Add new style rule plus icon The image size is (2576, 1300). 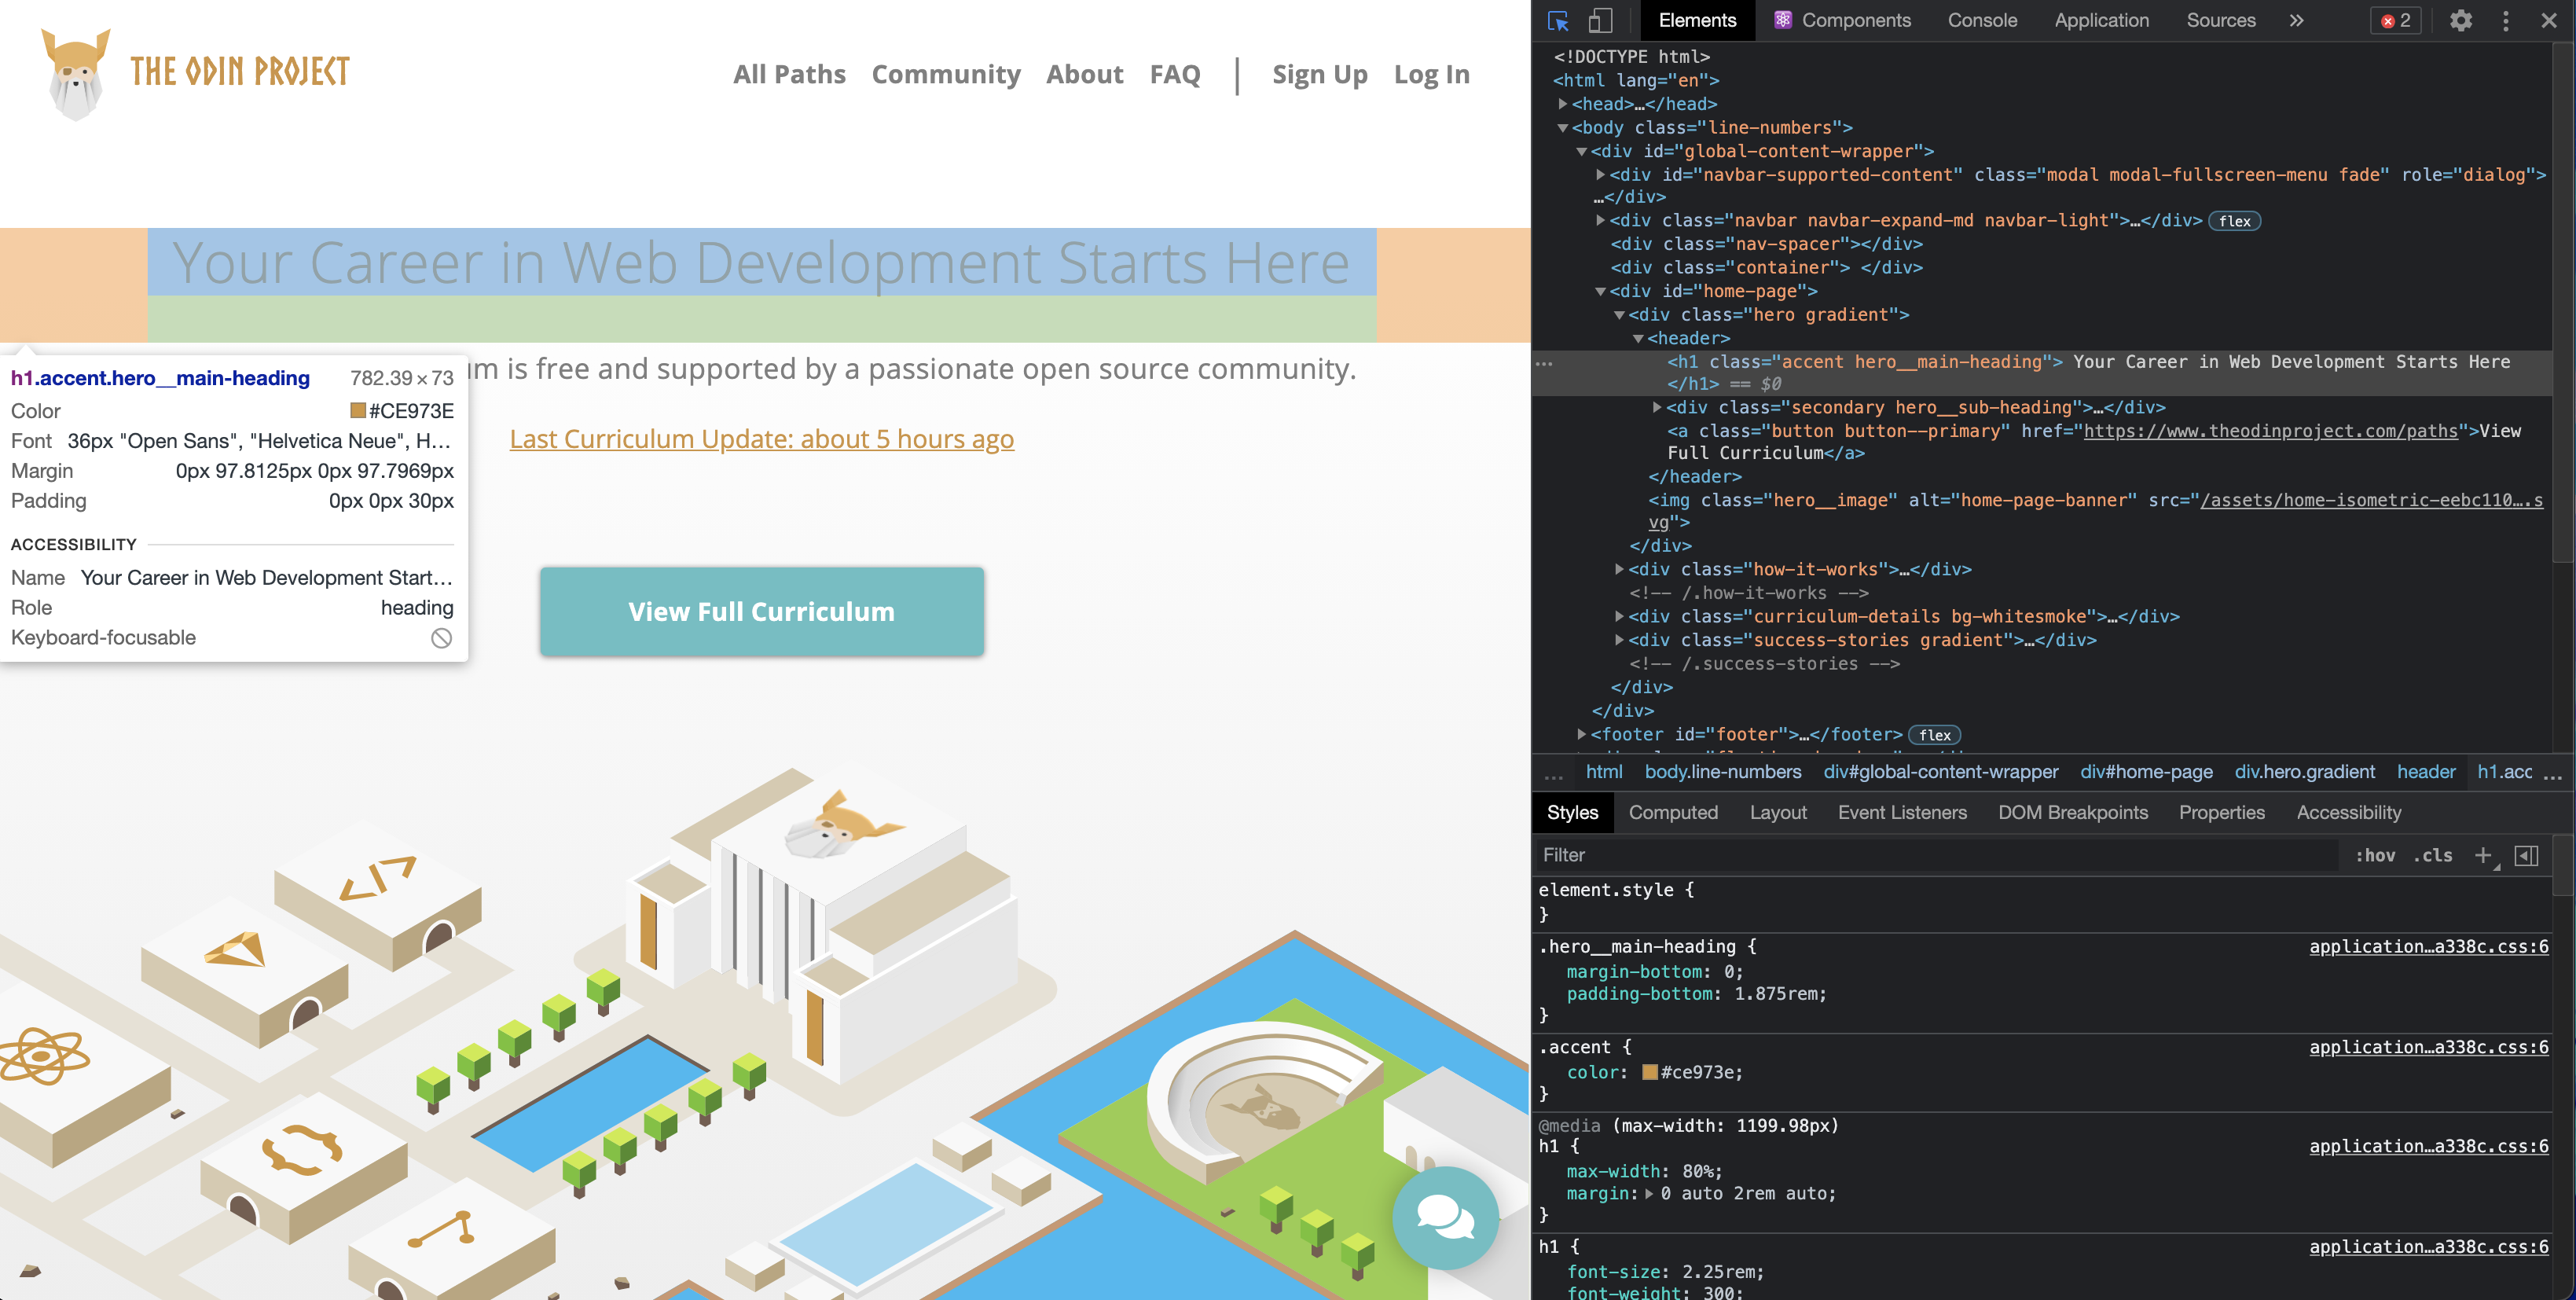click(2482, 855)
